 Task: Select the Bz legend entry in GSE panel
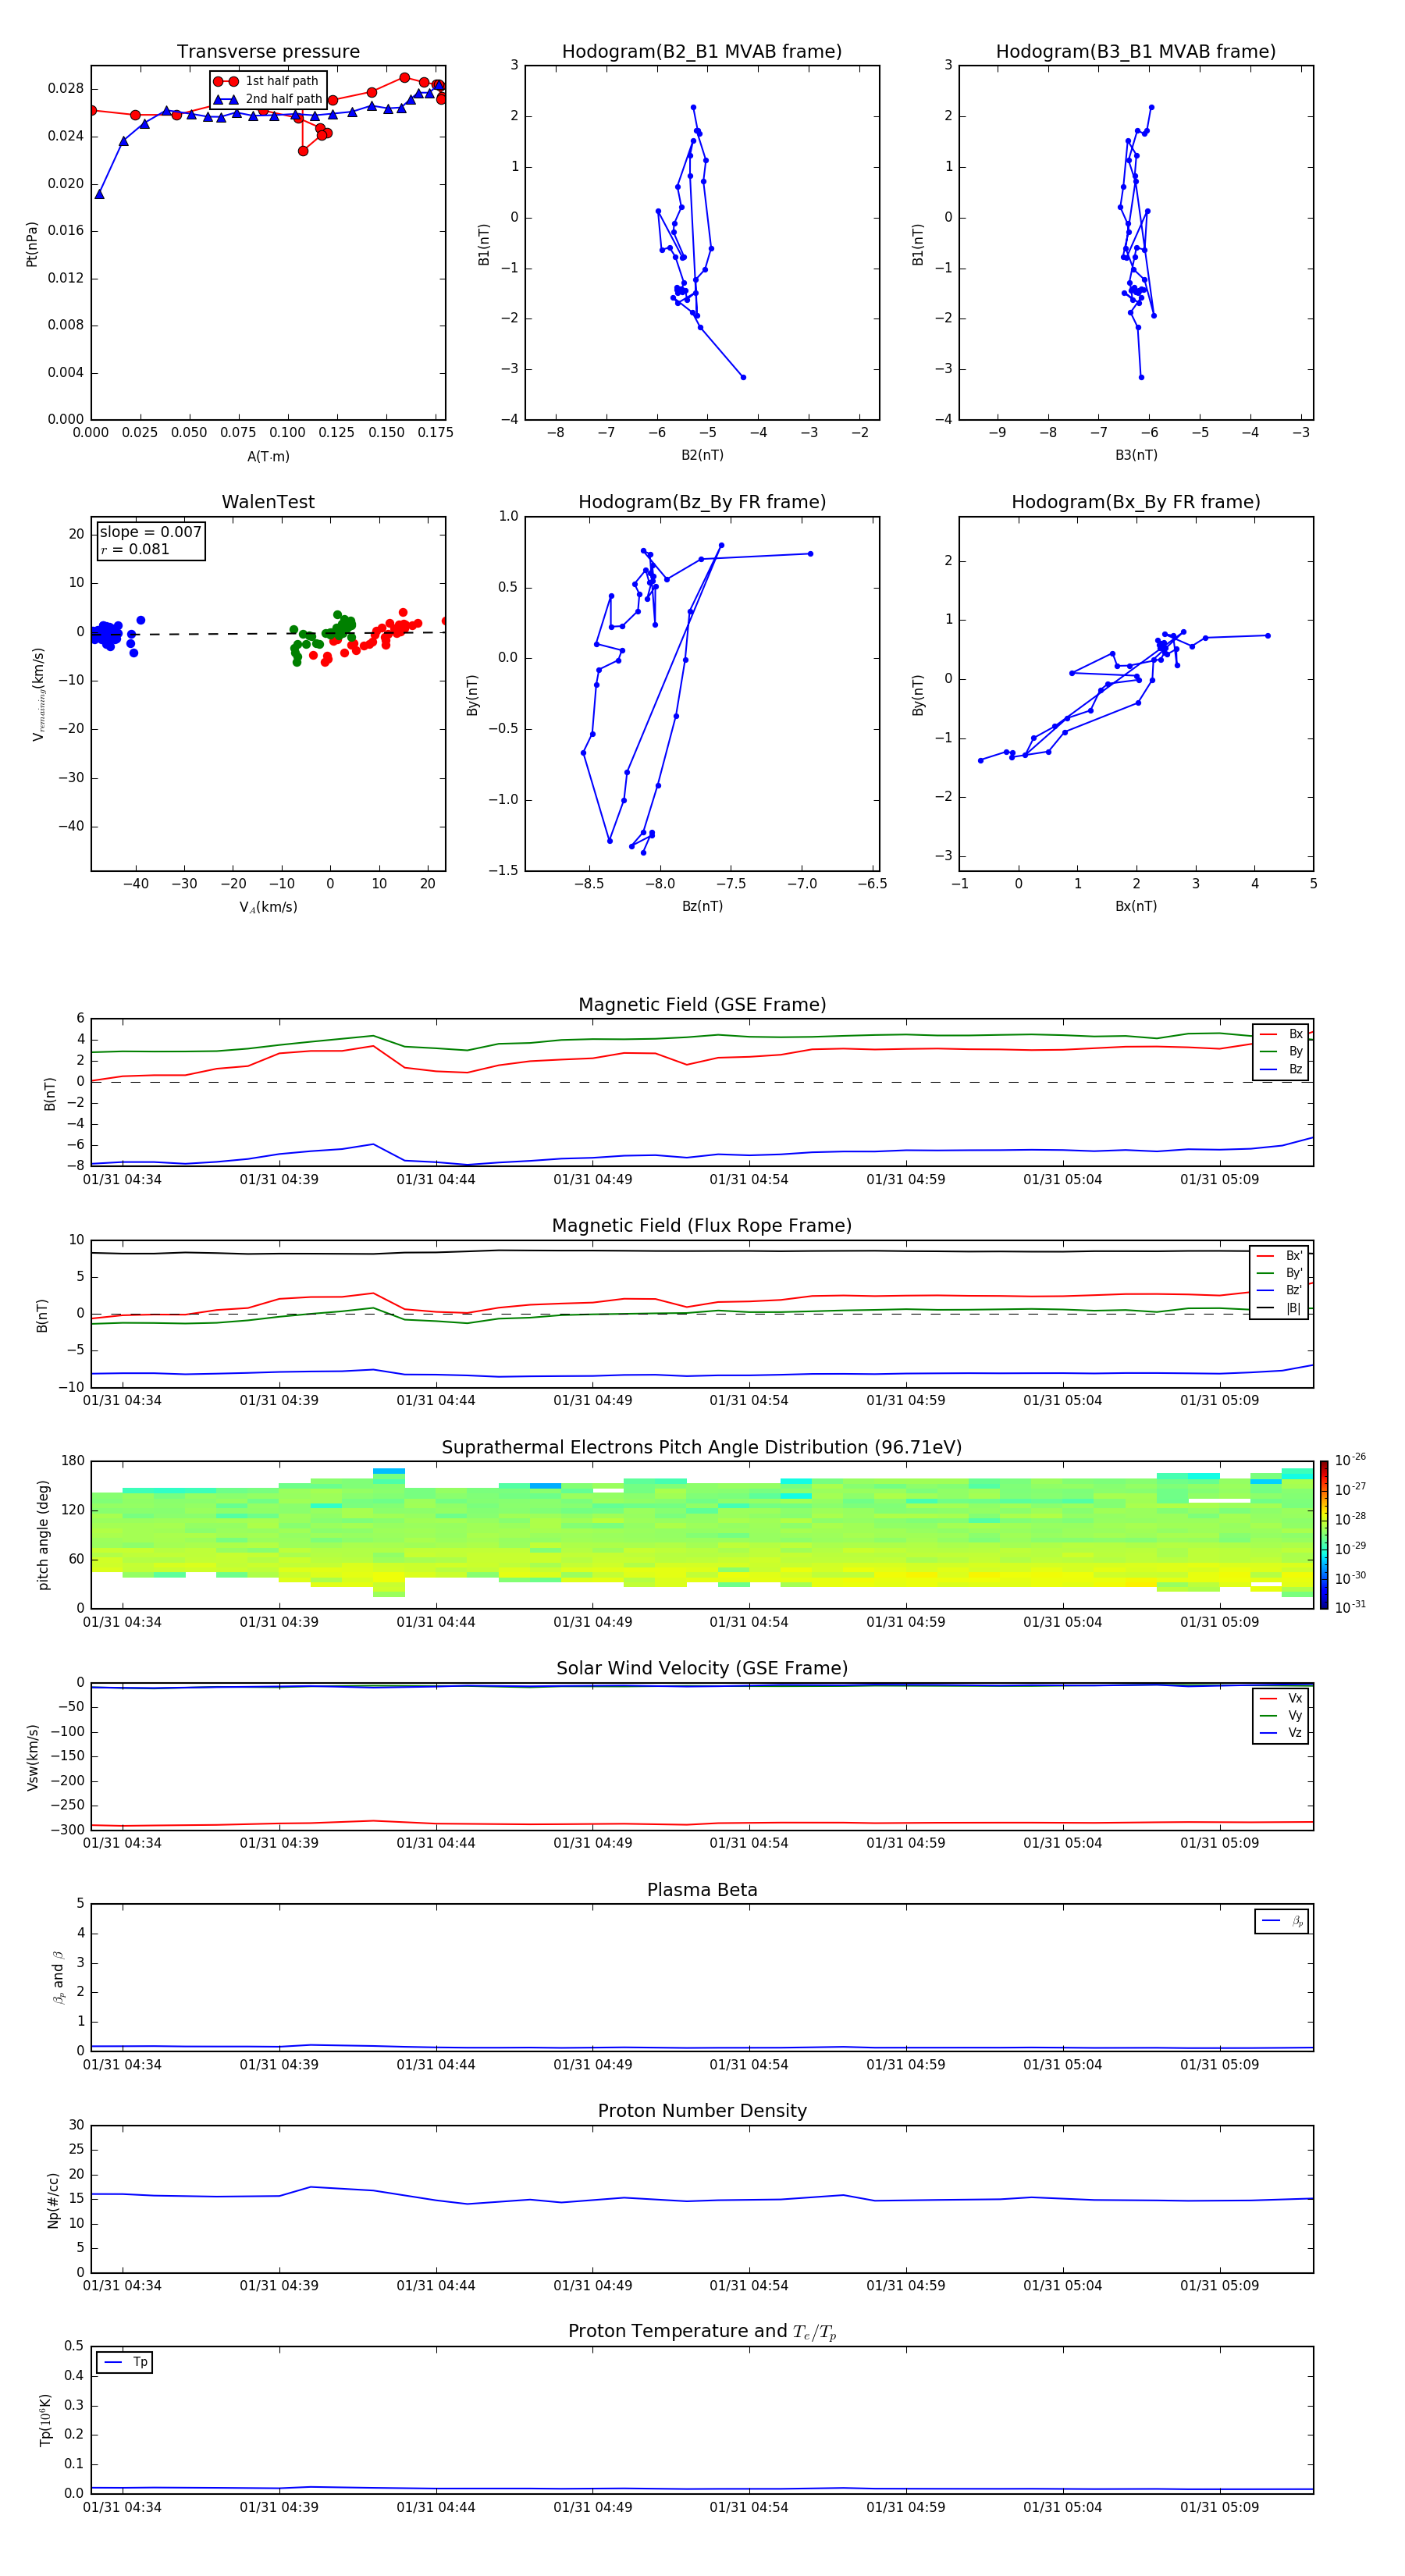pos(1281,1069)
